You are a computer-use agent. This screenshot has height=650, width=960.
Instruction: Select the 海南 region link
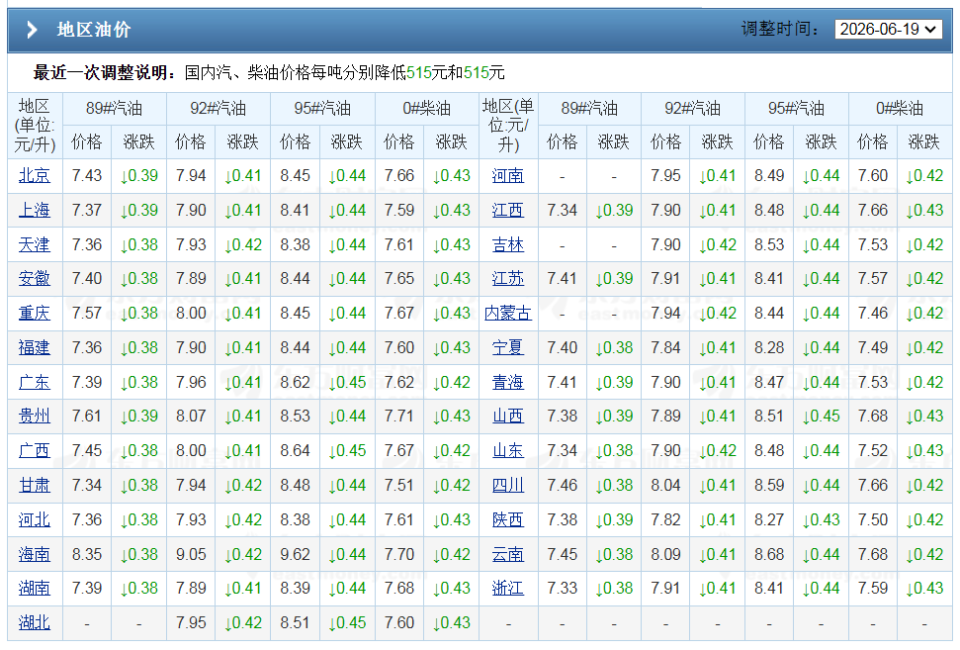tap(34, 555)
